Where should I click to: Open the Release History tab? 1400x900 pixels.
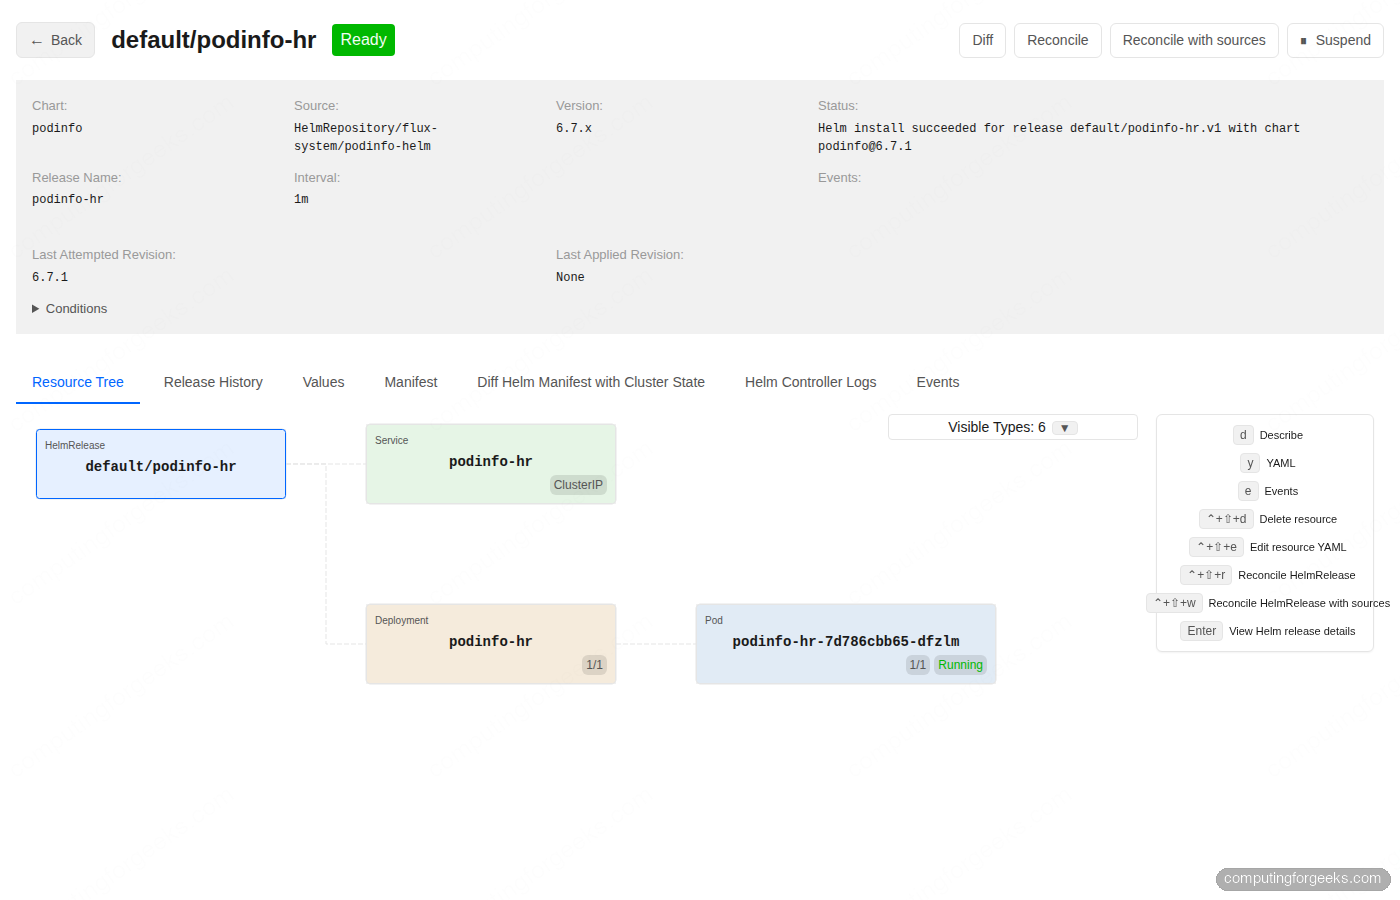[x=213, y=382]
